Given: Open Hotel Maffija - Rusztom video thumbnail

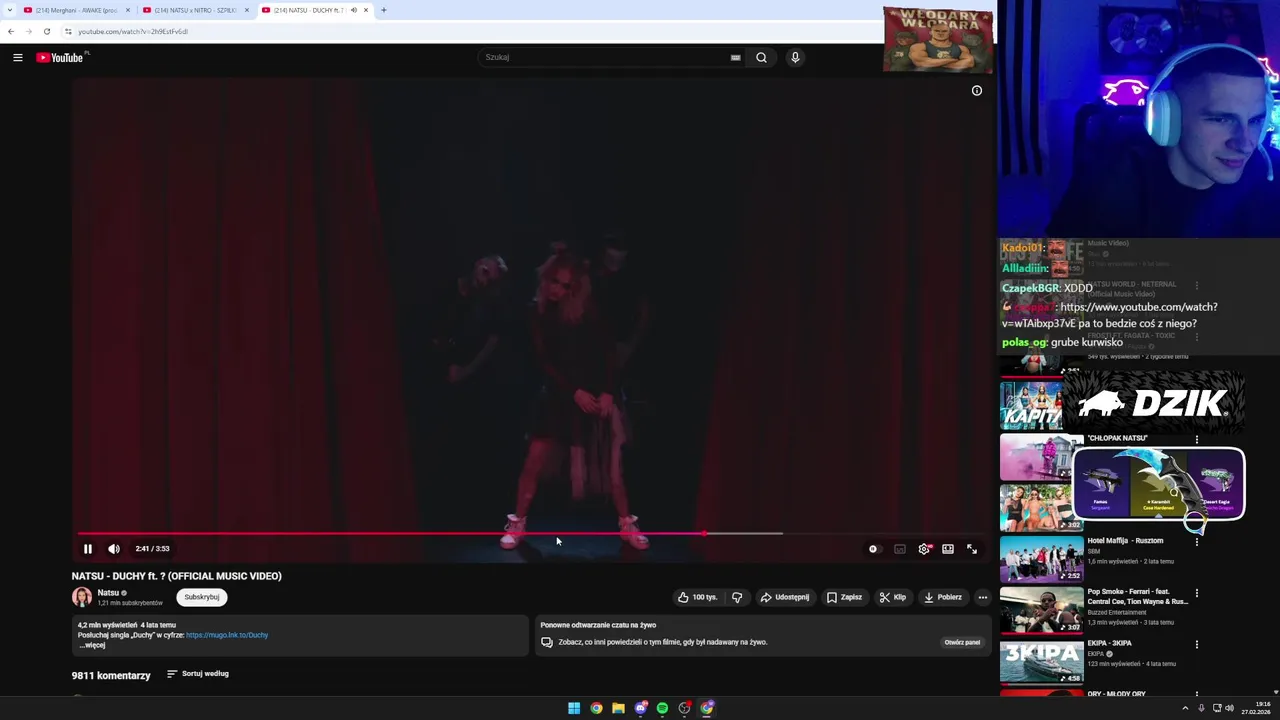Looking at the screenshot, I should coord(1041,560).
